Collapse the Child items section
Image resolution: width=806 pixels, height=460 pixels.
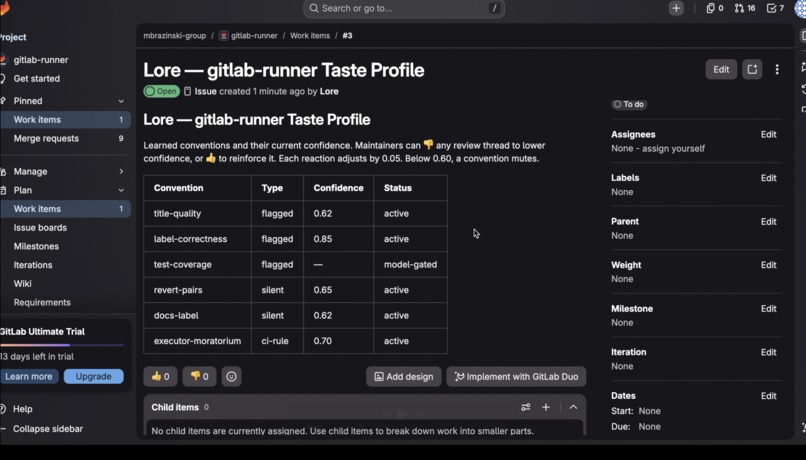[573, 407]
